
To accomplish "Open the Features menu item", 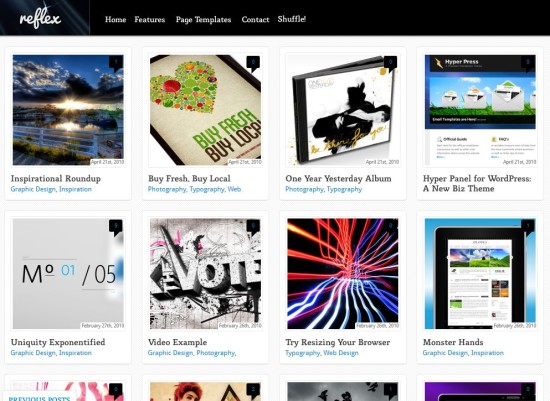I will [149, 20].
